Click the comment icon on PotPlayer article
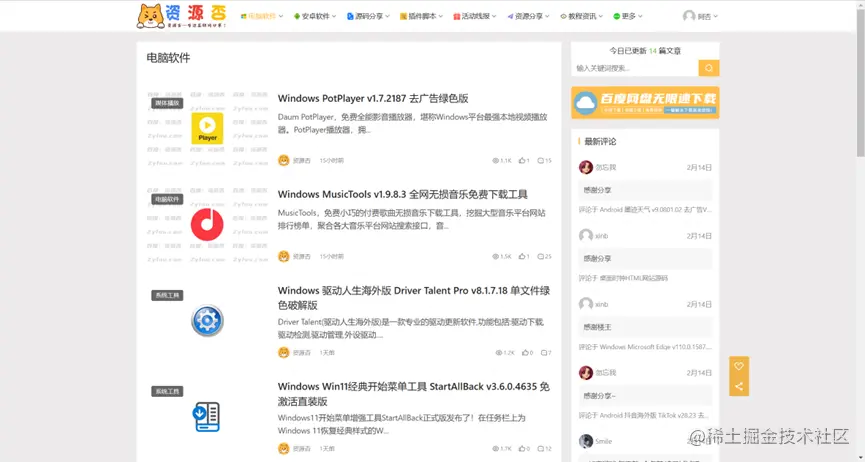The width and height of the screenshot is (865, 462). (541, 161)
